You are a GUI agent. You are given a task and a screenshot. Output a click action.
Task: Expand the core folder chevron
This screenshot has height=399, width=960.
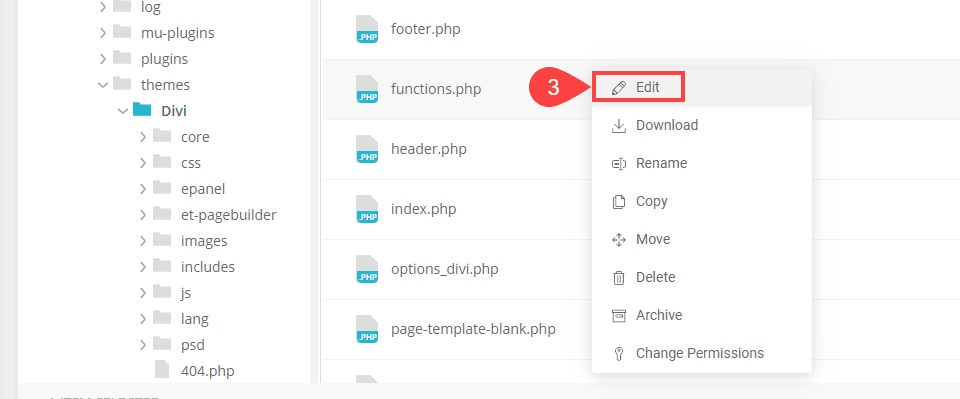142,136
